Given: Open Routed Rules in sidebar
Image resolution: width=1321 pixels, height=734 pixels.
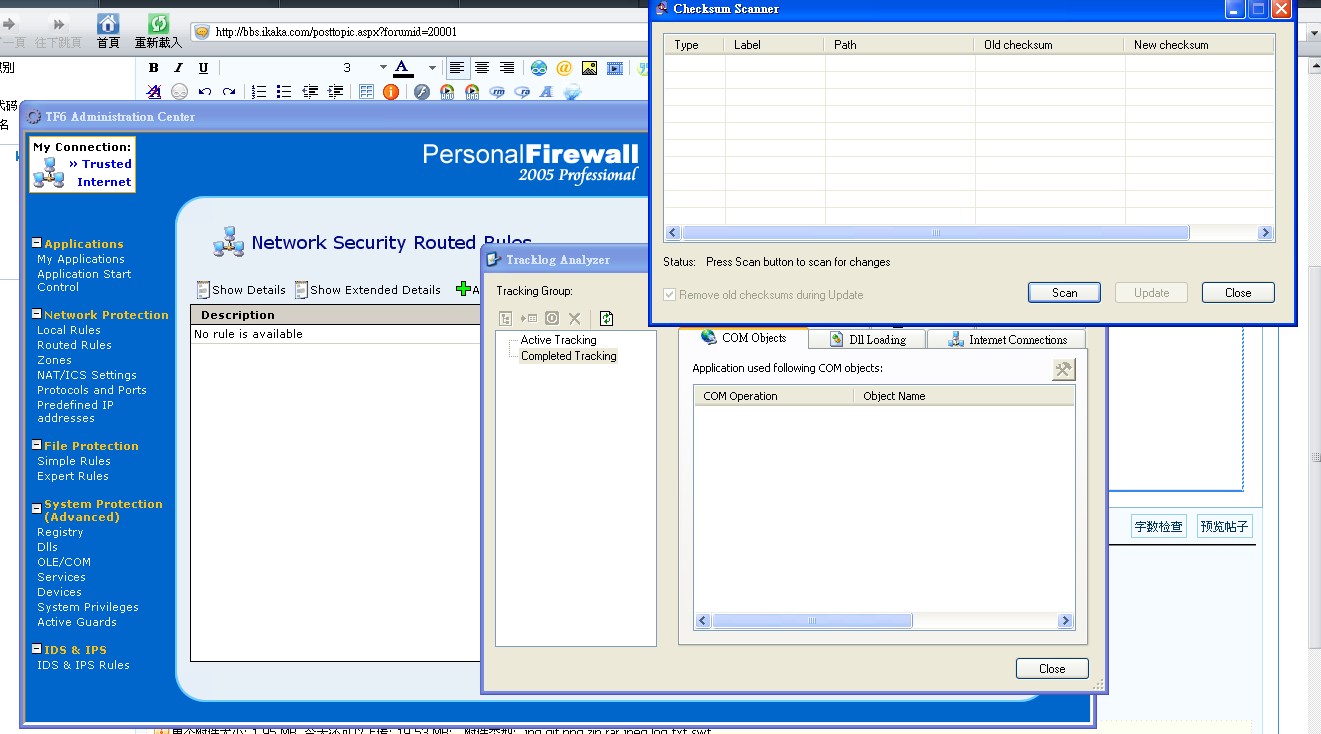Looking at the screenshot, I should tap(74, 345).
